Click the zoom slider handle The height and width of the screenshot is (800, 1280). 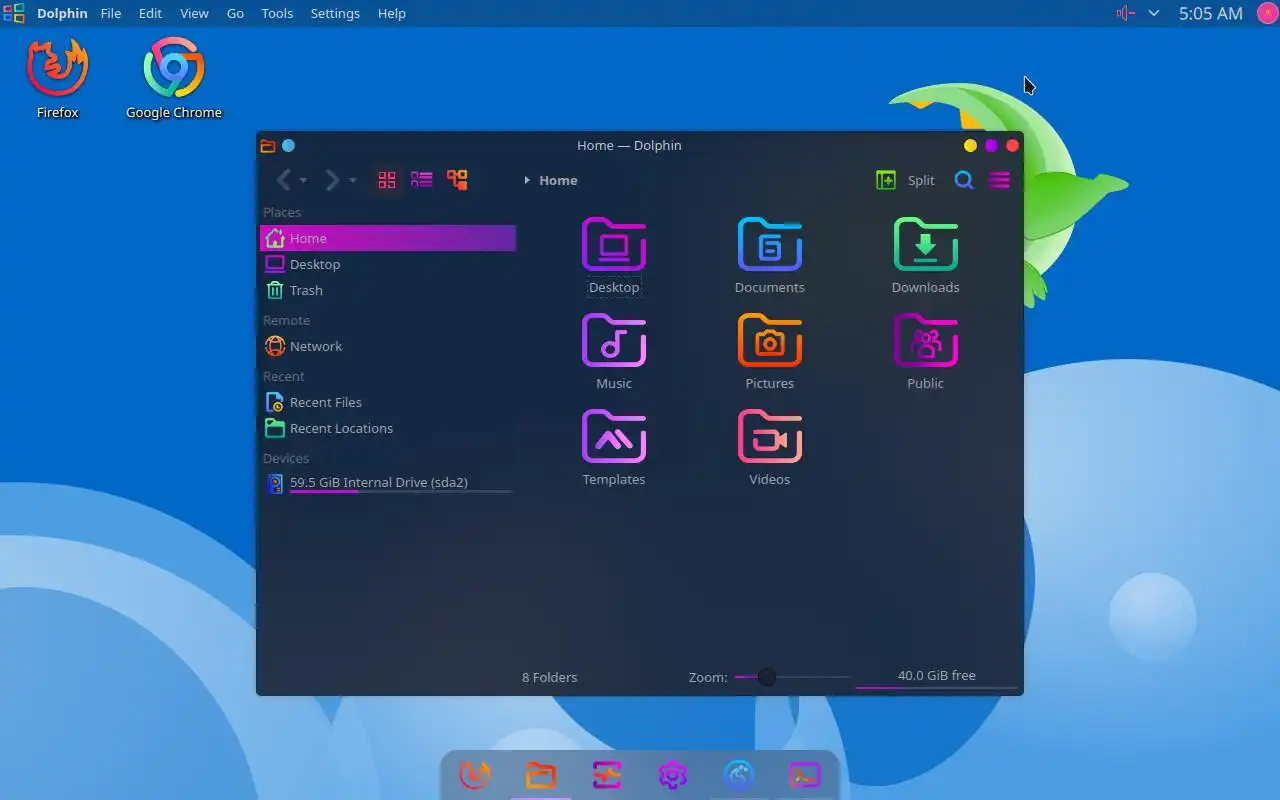(766, 677)
